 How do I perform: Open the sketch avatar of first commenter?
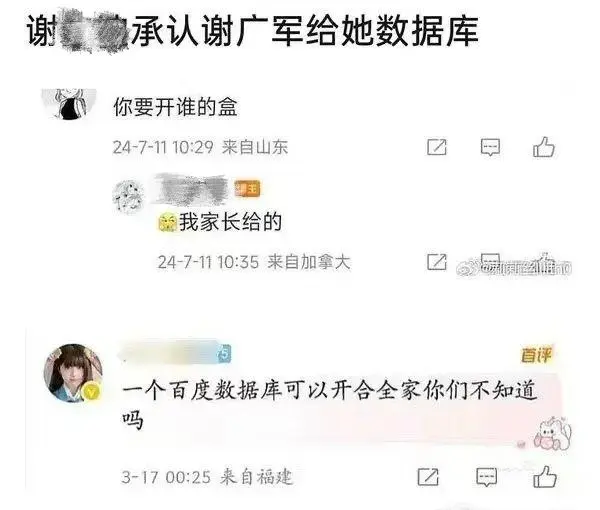[69, 103]
